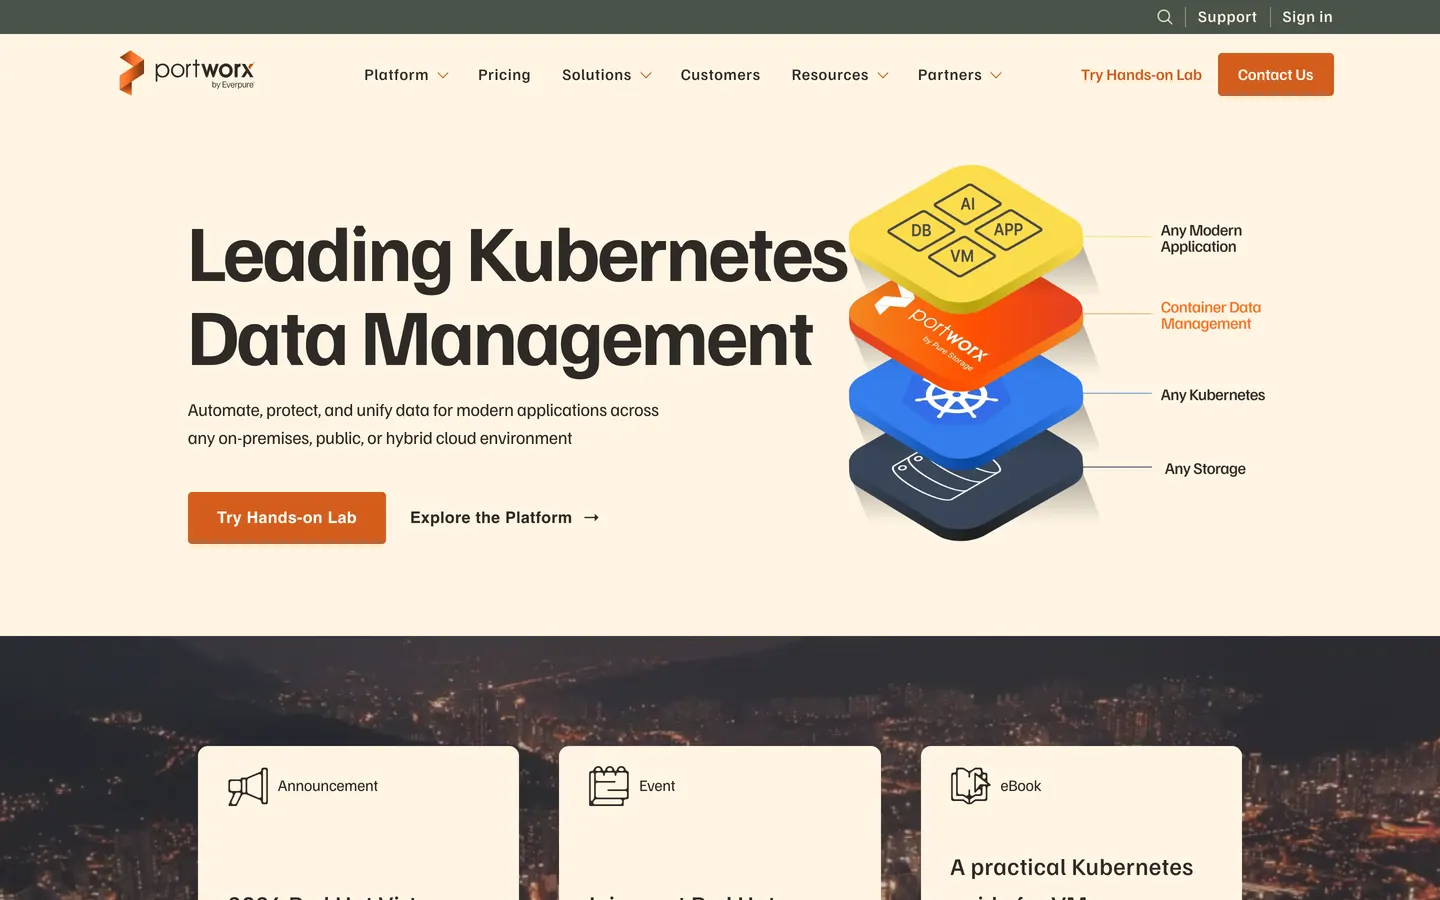Viewport: 1440px width, 900px height.
Task: Click the Leading Kubernetes Data Management heading
Action: pos(518,297)
